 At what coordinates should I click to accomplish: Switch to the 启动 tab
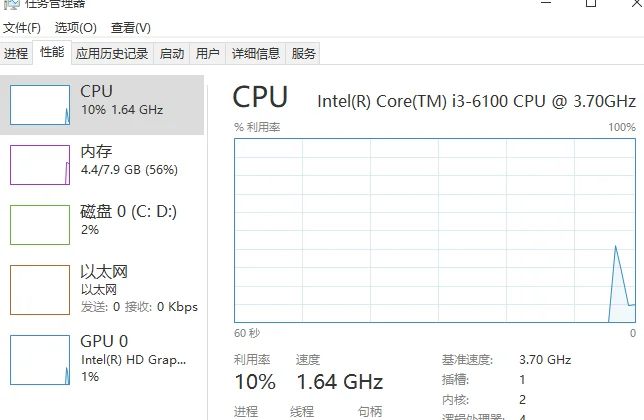click(x=172, y=54)
